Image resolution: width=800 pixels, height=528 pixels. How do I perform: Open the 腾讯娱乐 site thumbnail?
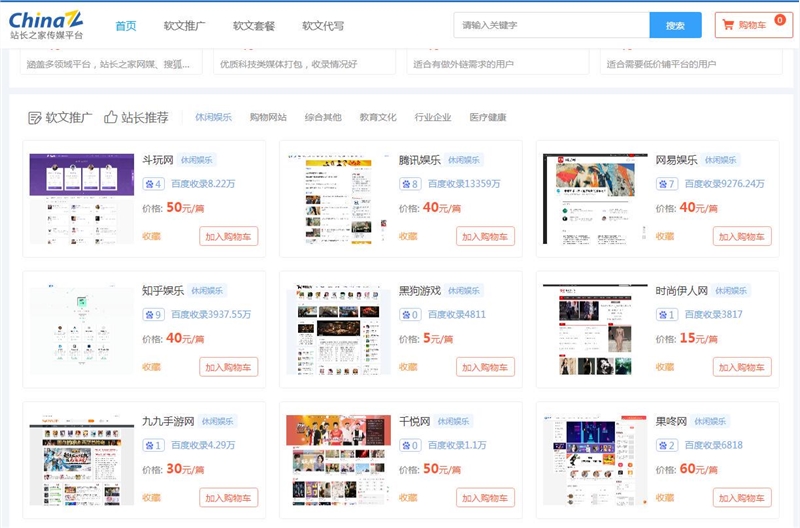338,199
